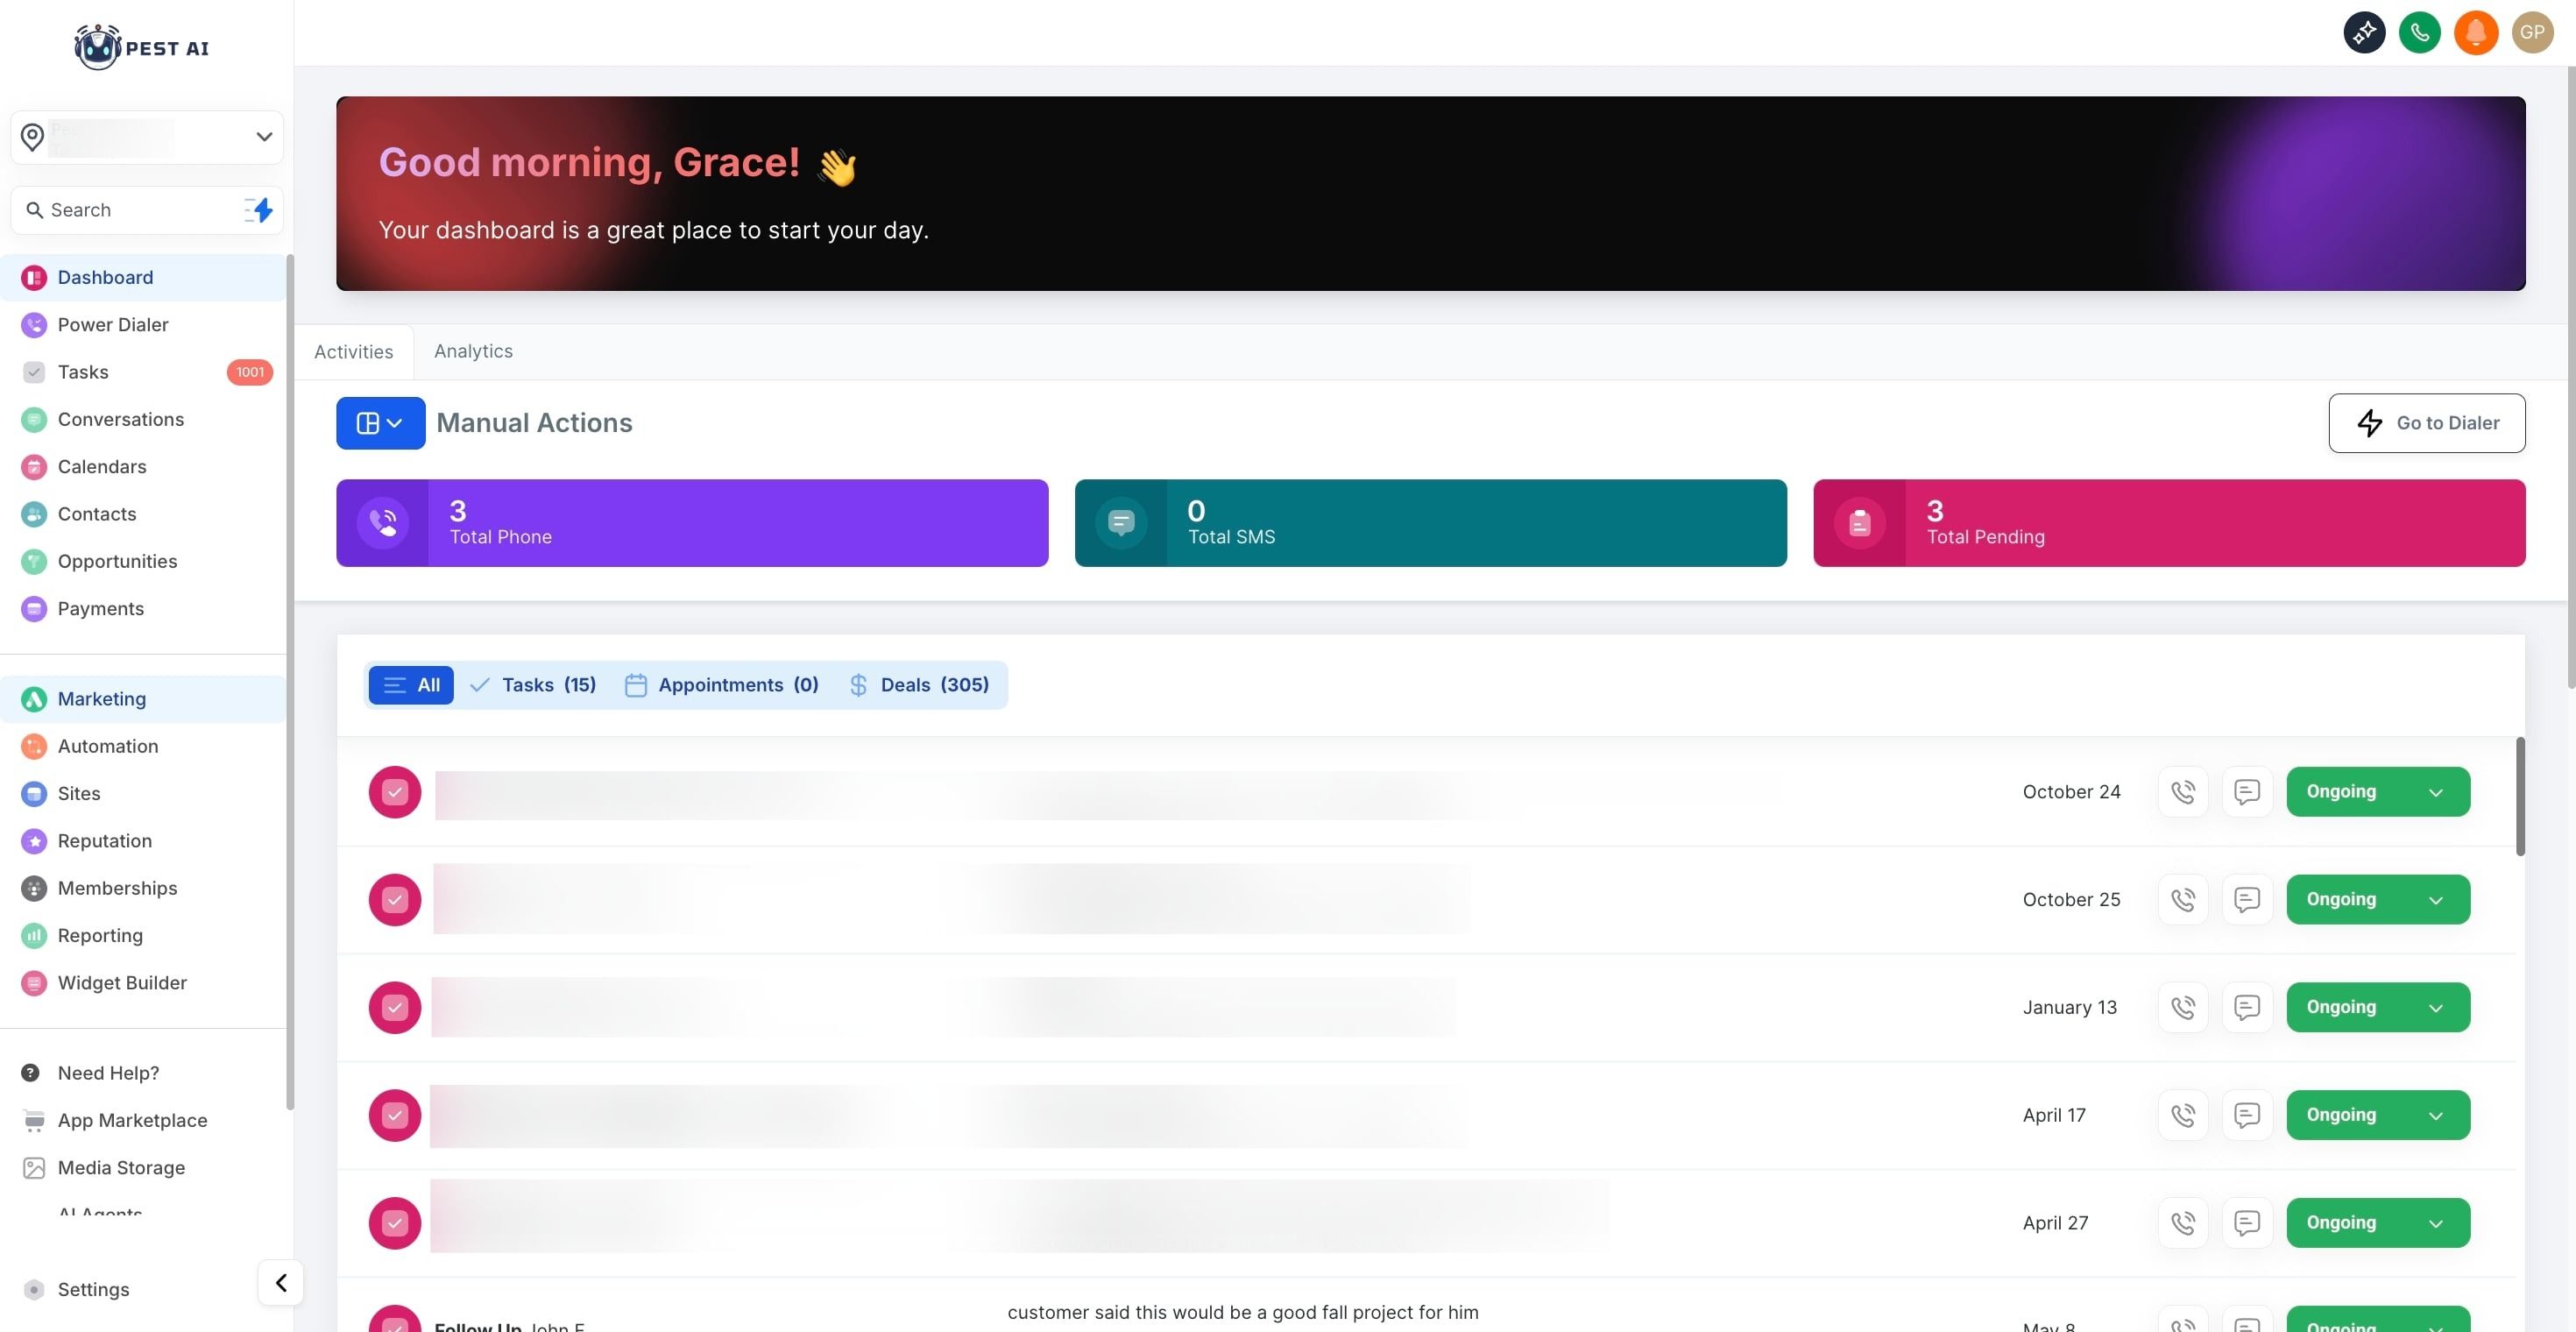Select the Activities tab
The width and height of the screenshot is (2576, 1332).
pos(354,352)
